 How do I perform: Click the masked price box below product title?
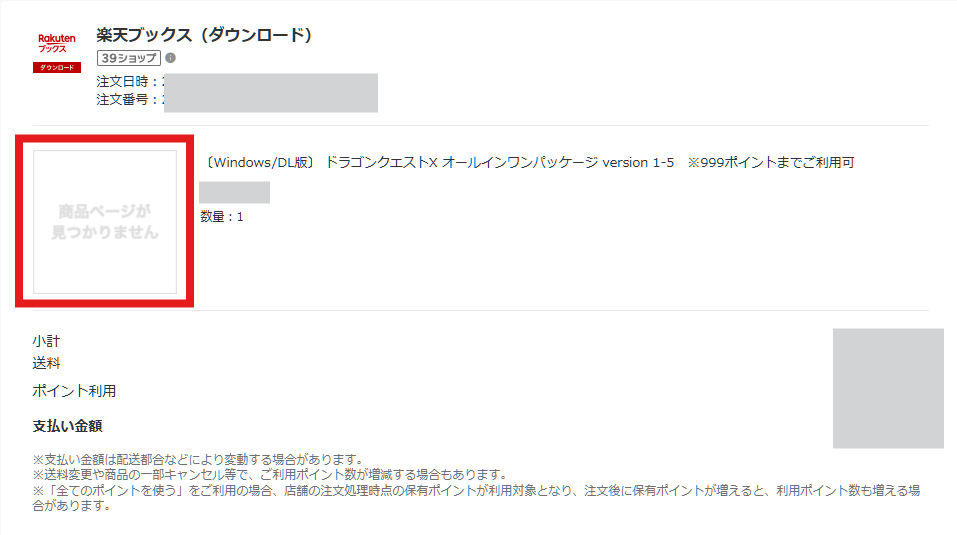[x=234, y=192]
